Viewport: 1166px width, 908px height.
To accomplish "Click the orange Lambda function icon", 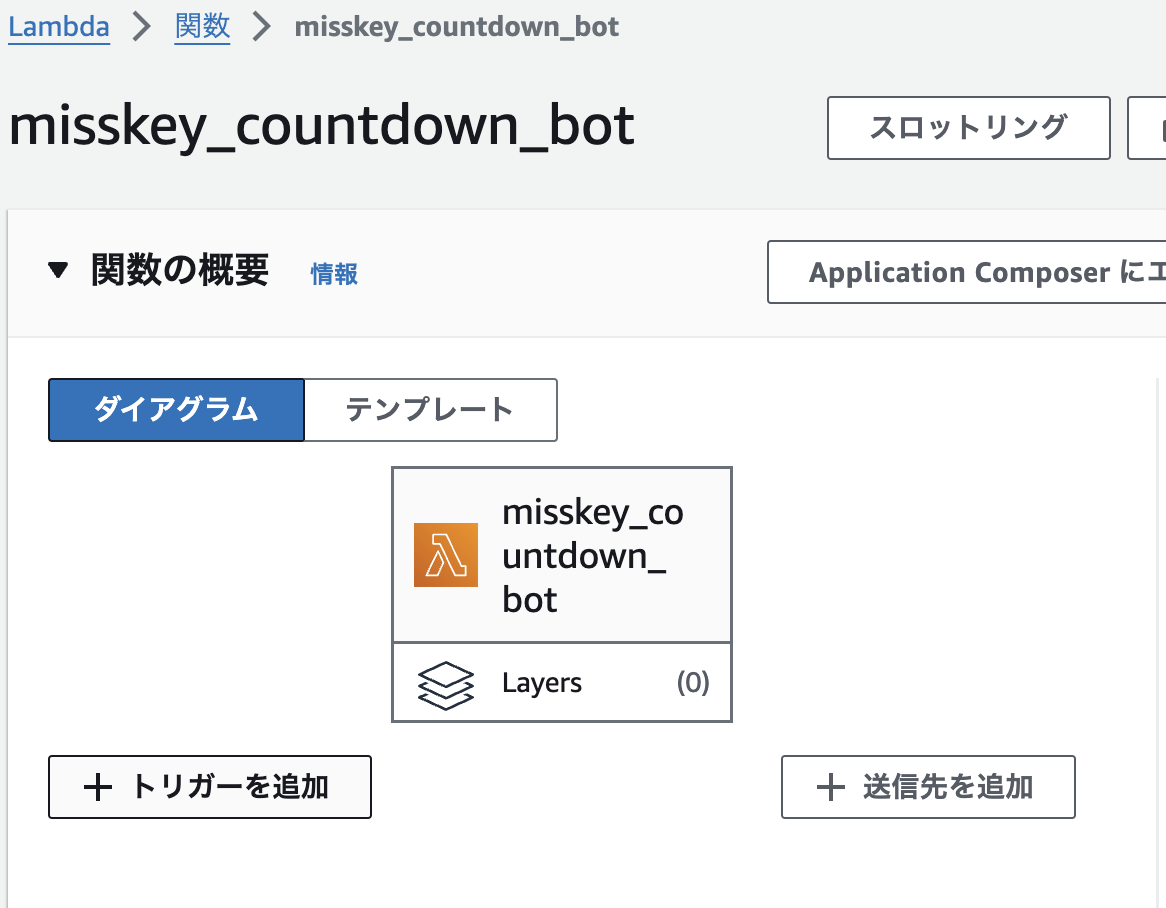I will (445, 555).
